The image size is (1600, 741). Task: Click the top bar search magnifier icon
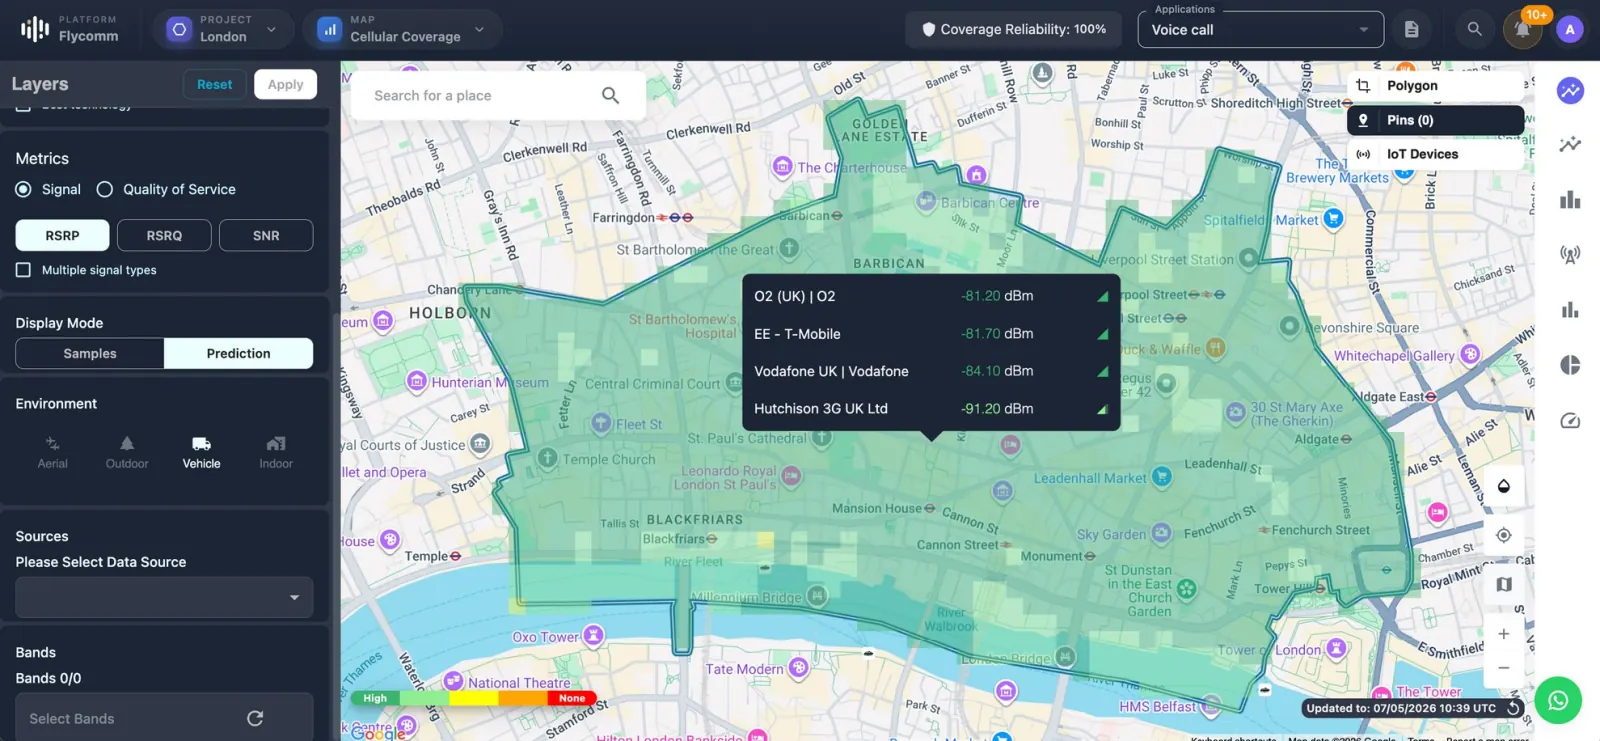(x=1474, y=30)
